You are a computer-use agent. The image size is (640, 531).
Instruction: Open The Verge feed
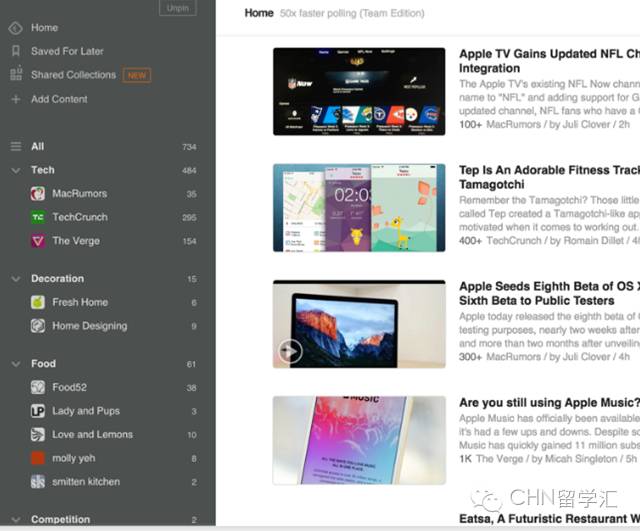point(76,241)
